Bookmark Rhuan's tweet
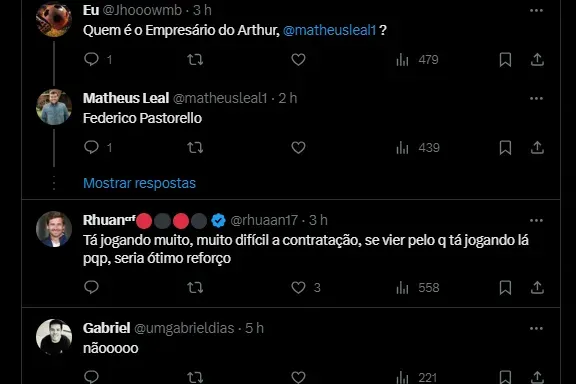 coord(505,287)
